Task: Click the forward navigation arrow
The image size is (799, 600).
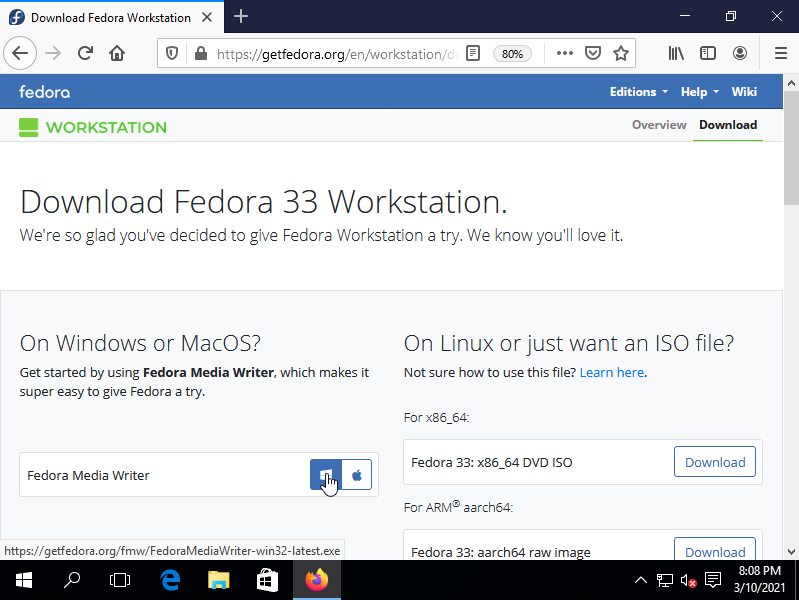Action: (x=53, y=53)
